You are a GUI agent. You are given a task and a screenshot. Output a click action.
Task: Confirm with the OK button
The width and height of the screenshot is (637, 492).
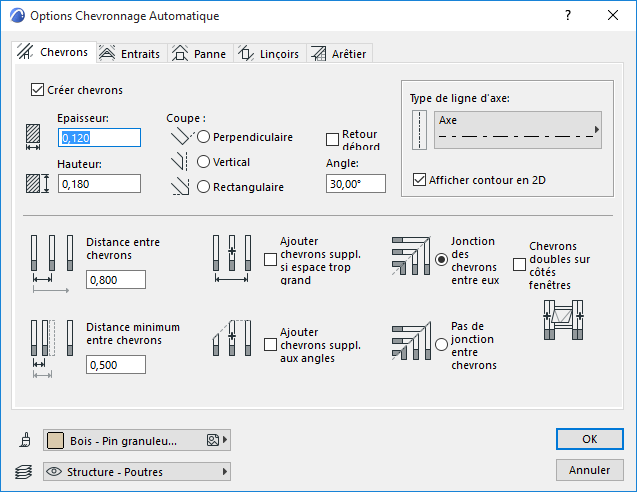pos(589,439)
